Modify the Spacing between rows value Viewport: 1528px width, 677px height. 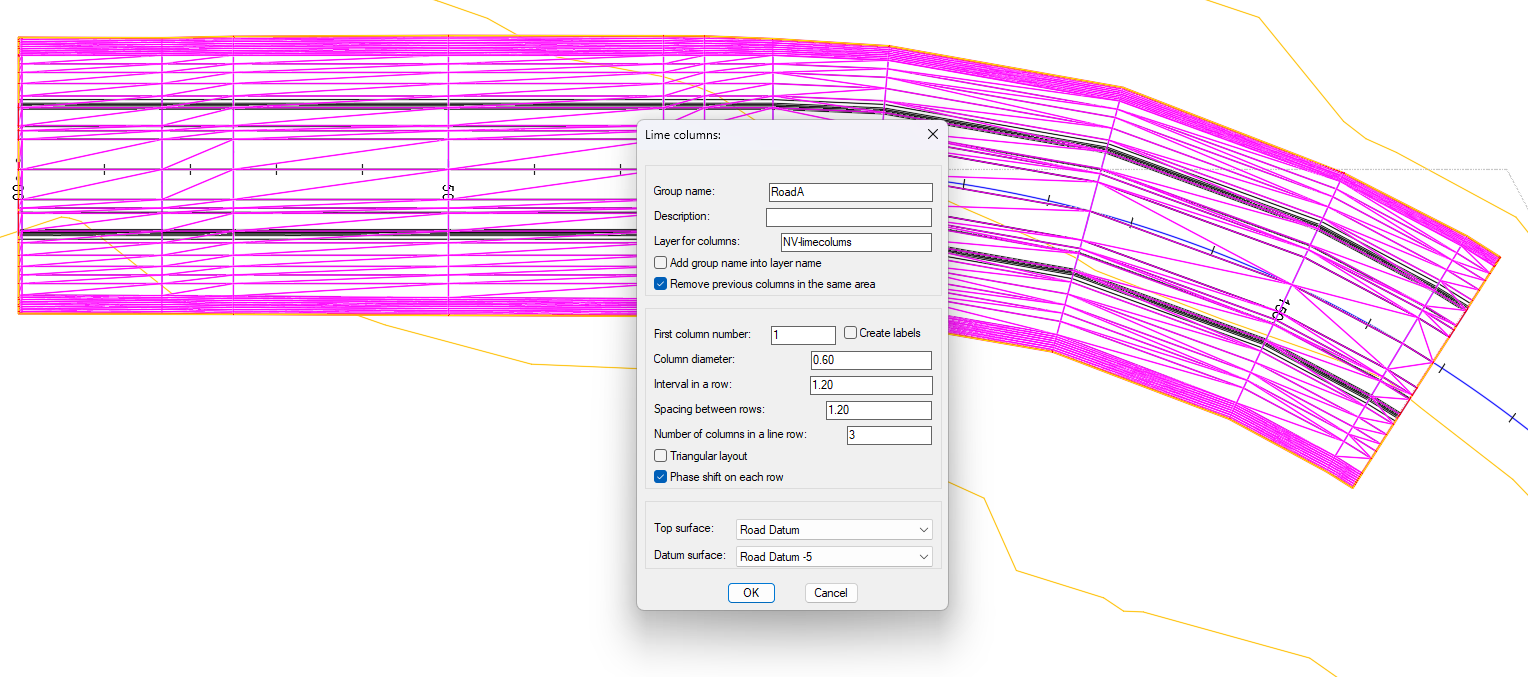(x=878, y=409)
